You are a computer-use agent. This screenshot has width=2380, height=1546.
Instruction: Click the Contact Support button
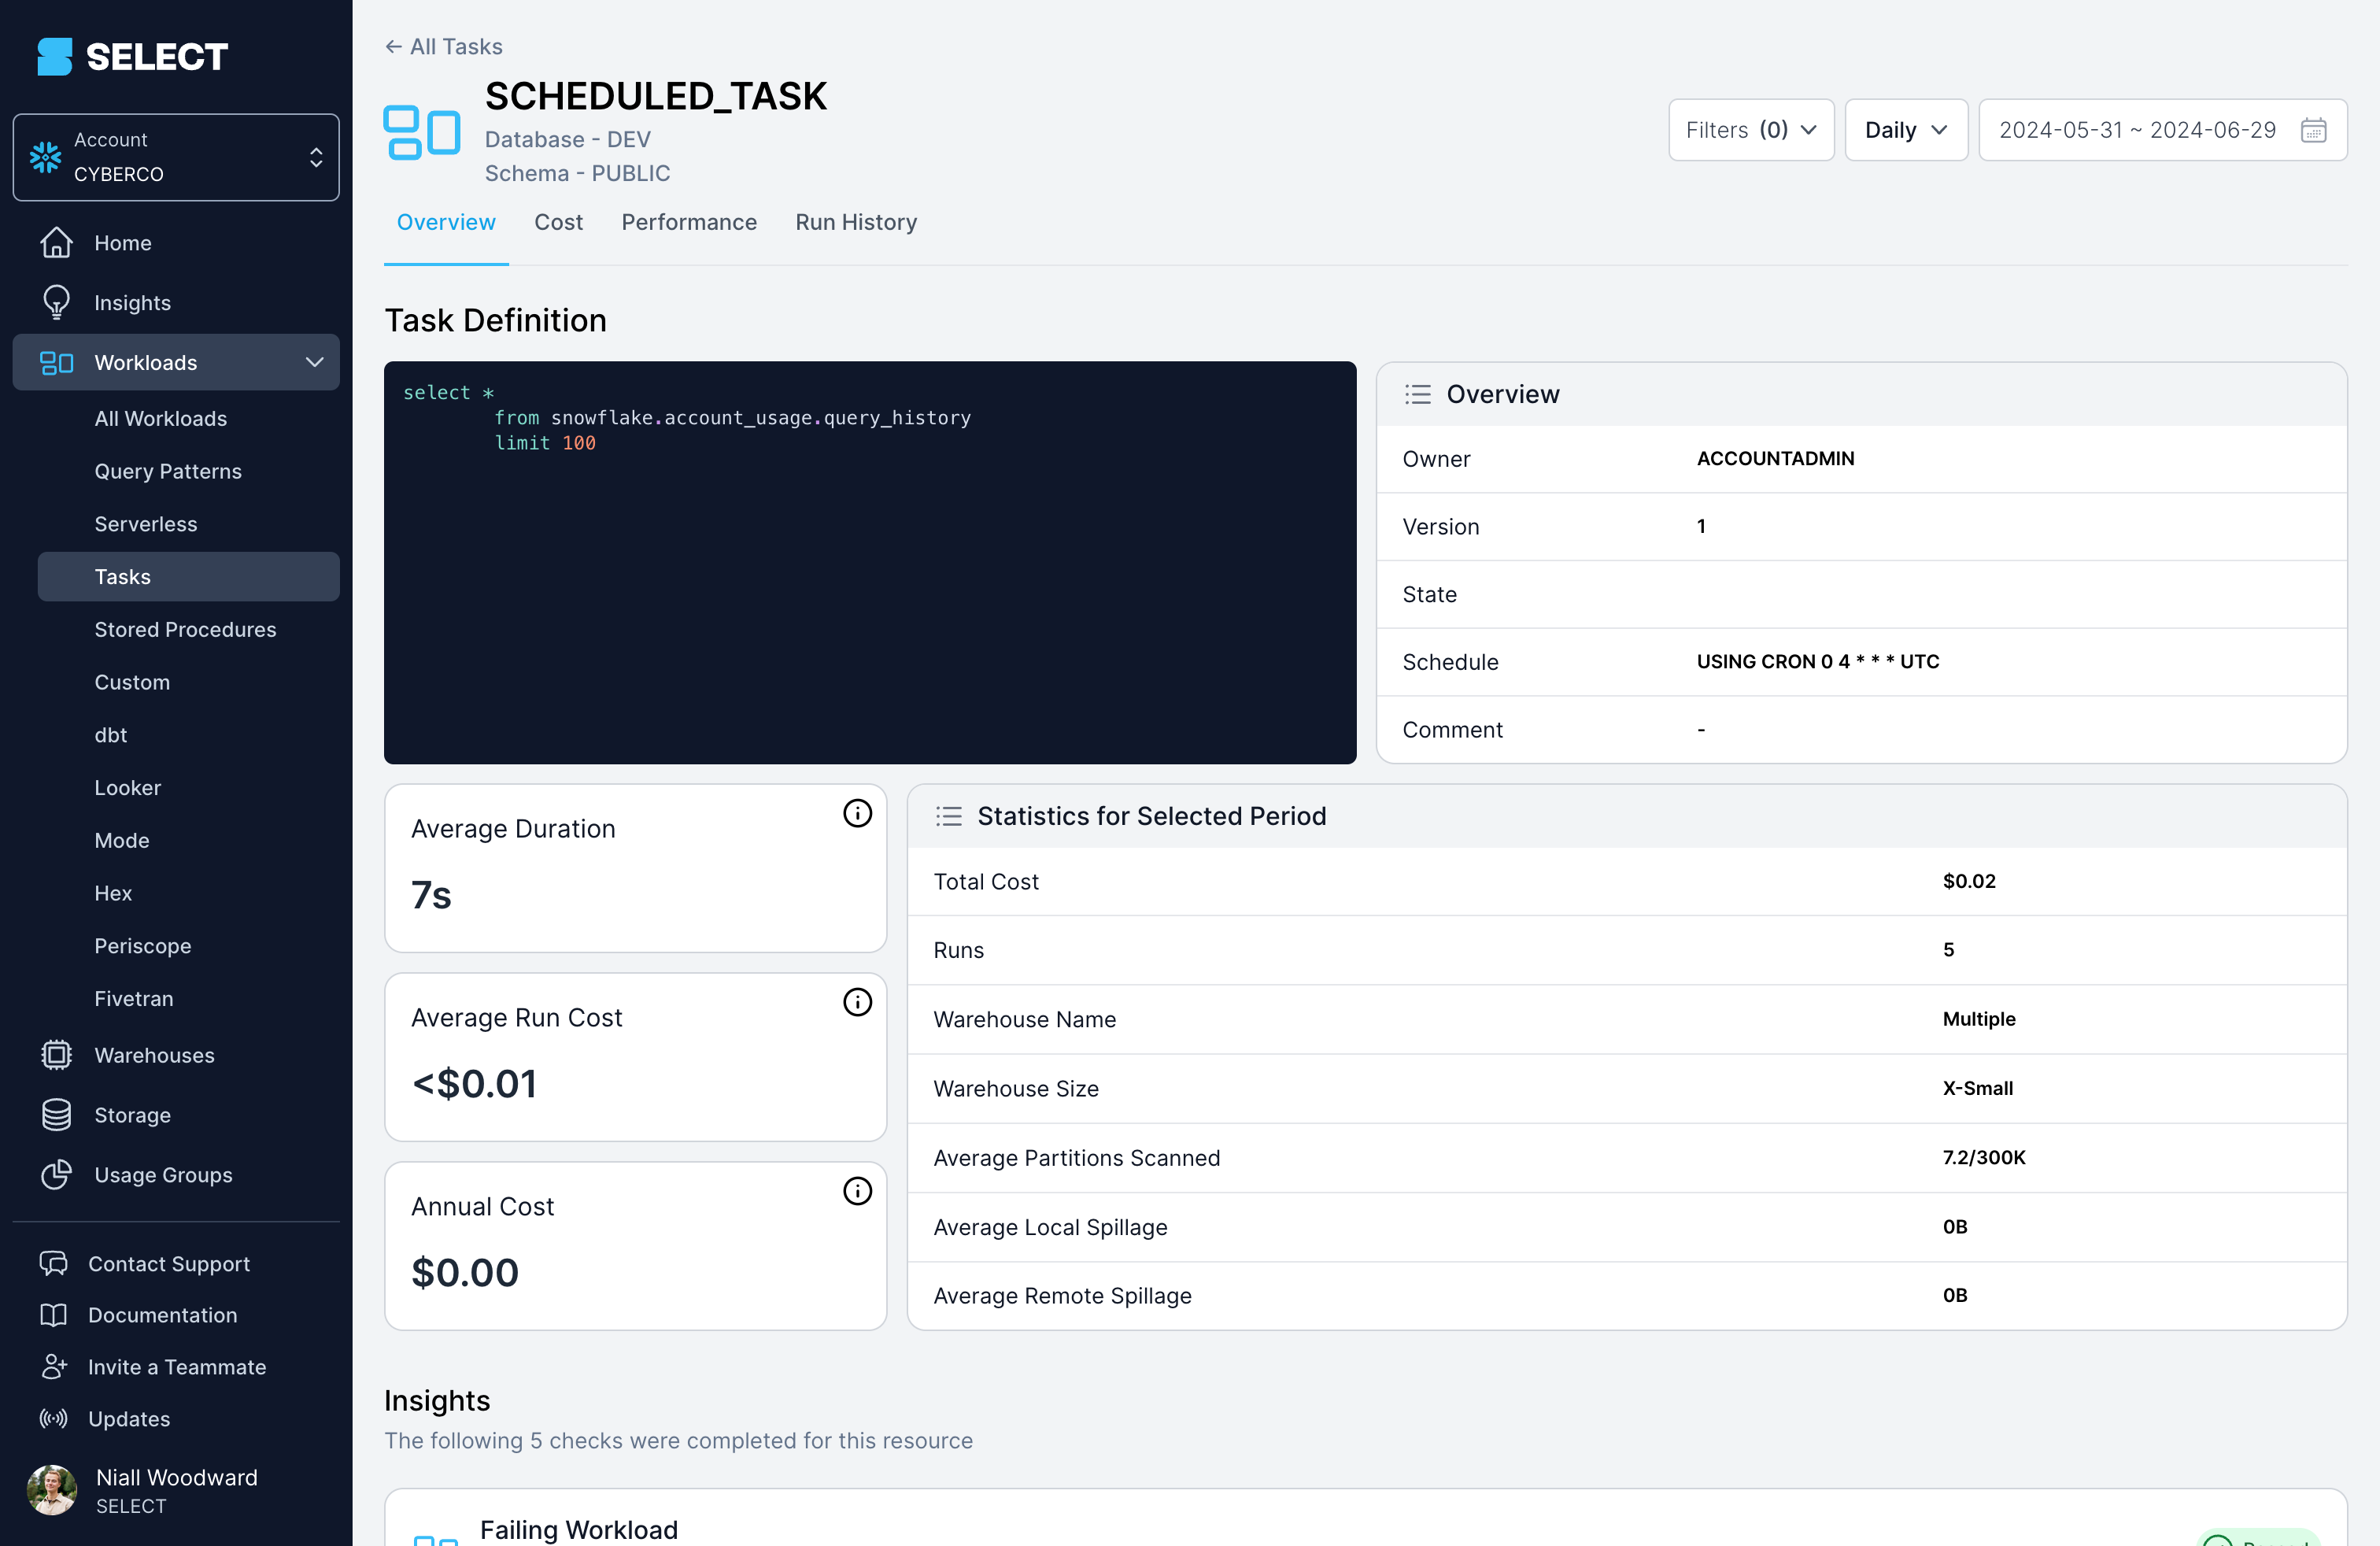click(x=168, y=1263)
